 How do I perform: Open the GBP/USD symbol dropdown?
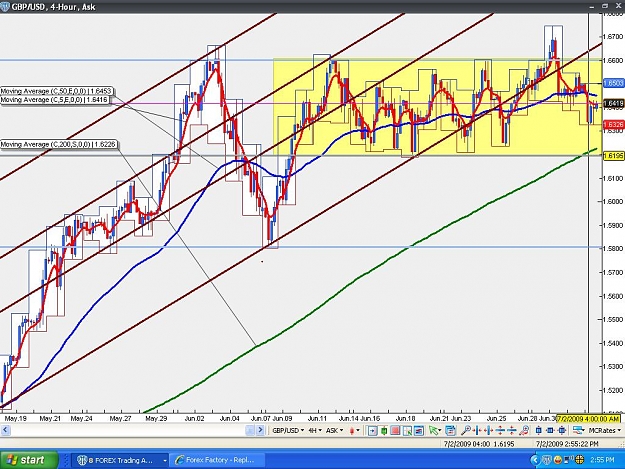[x=288, y=430]
